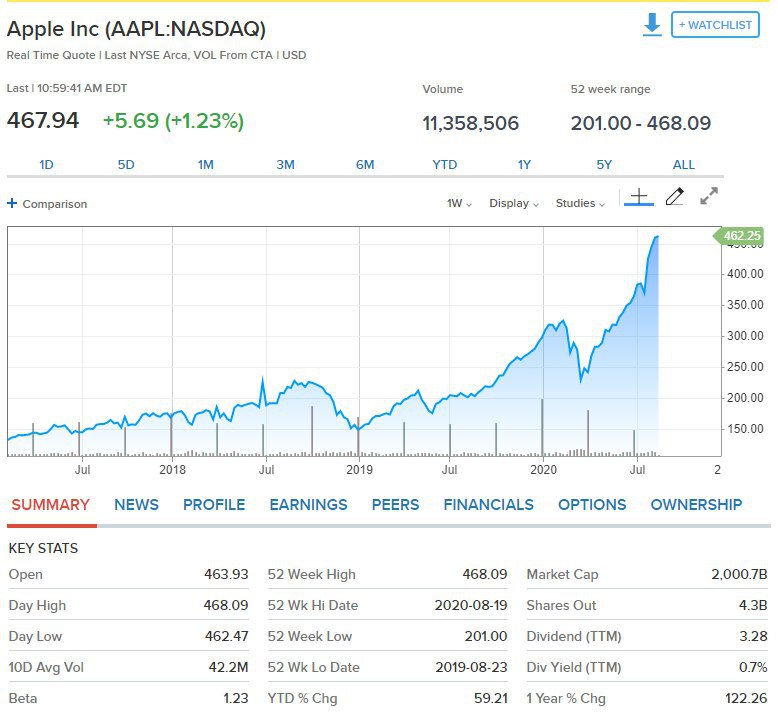This screenshot has height=722, width=778.
Task: Click the 400.00 price axis label
Action: click(x=745, y=274)
